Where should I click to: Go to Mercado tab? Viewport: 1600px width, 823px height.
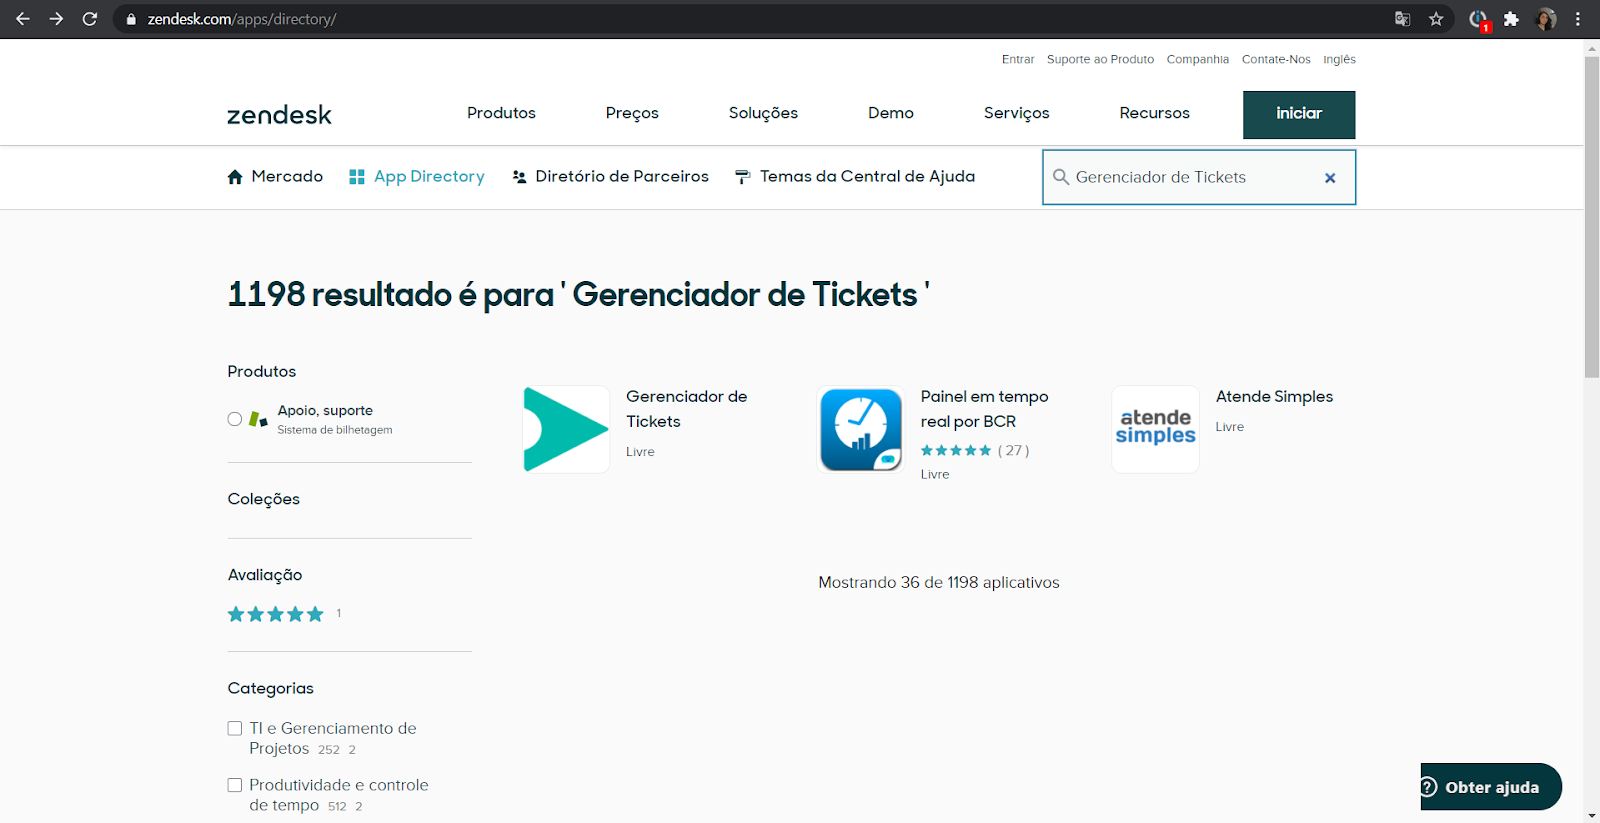pos(275,177)
